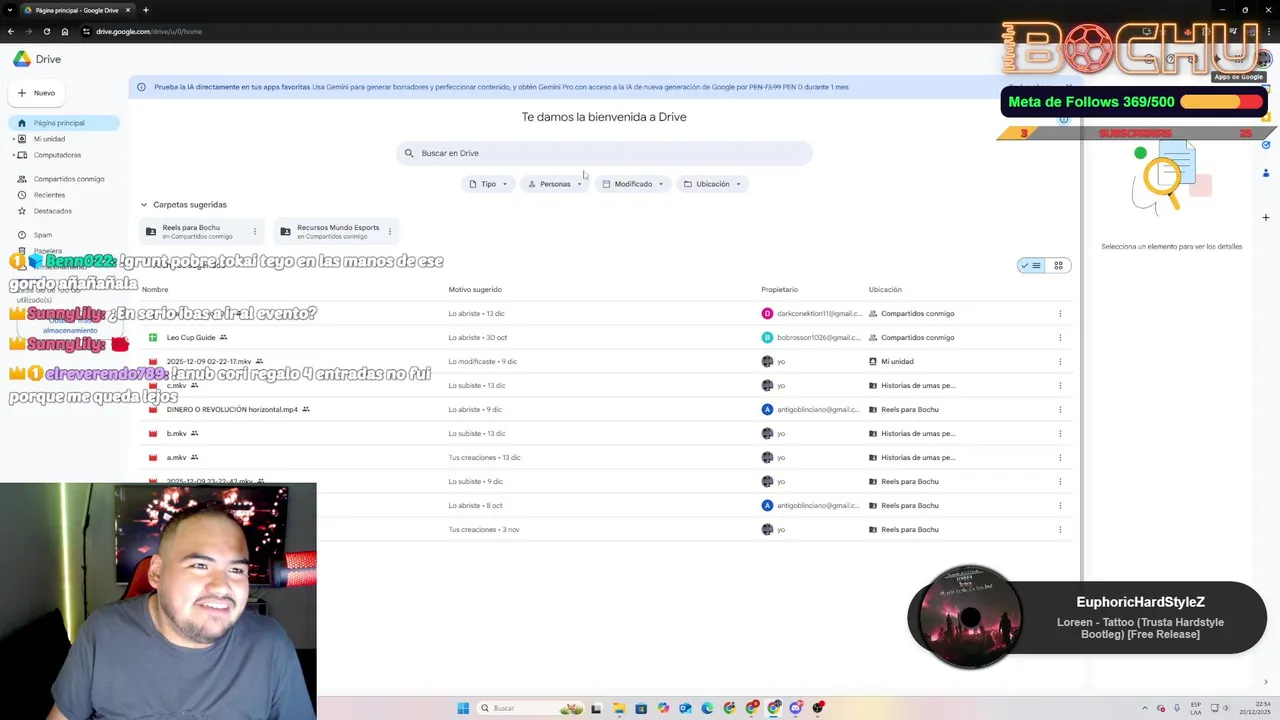Open Mi unidad in the sidebar
1280x720 pixels.
click(x=49, y=139)
